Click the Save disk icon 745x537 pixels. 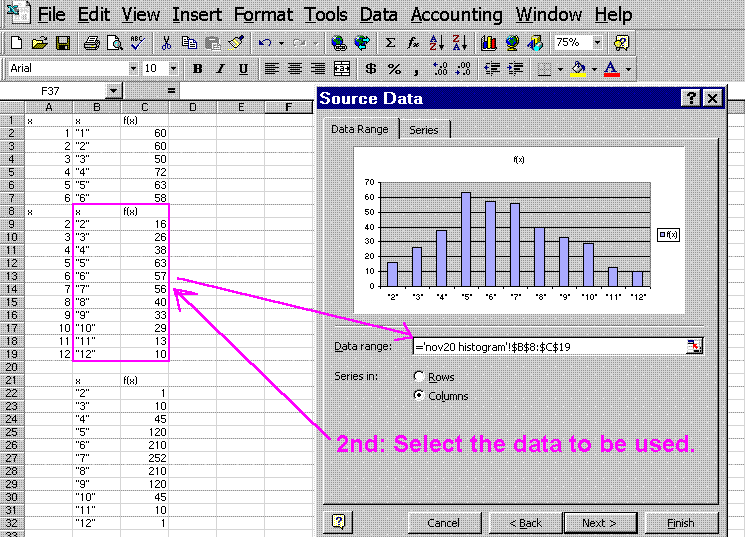click(x=62, y=43)
